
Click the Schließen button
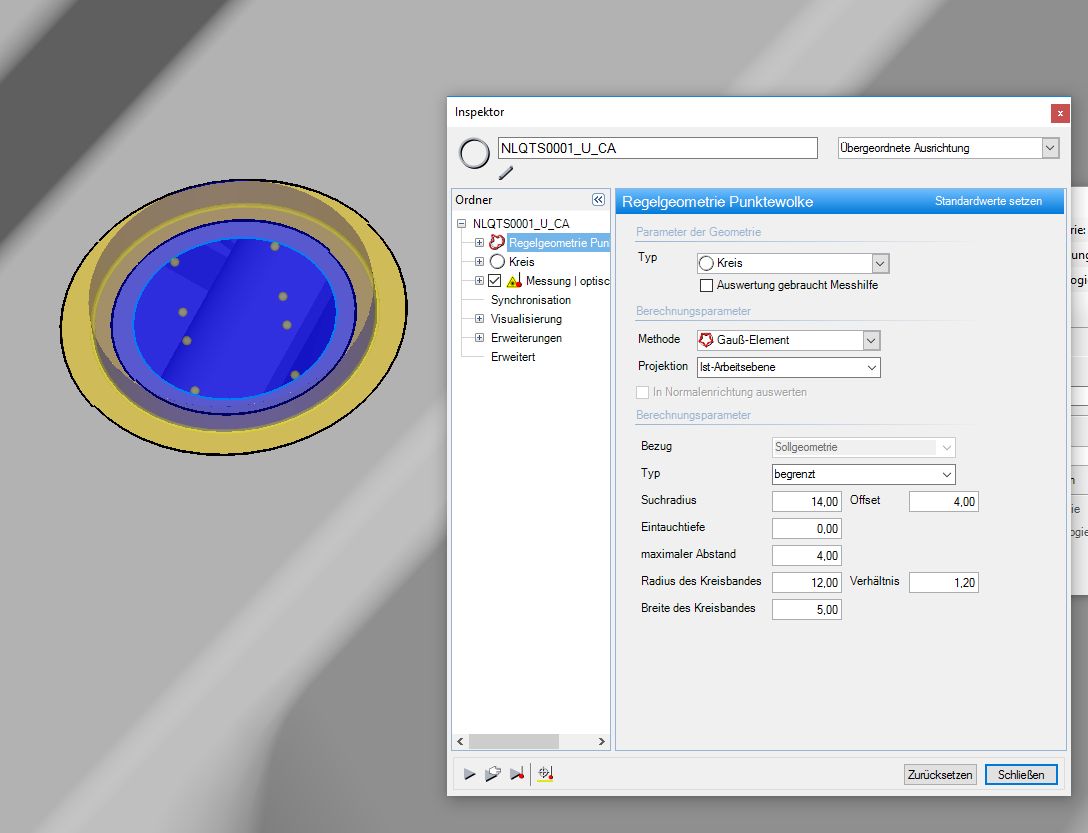(x=1021, y=775)
